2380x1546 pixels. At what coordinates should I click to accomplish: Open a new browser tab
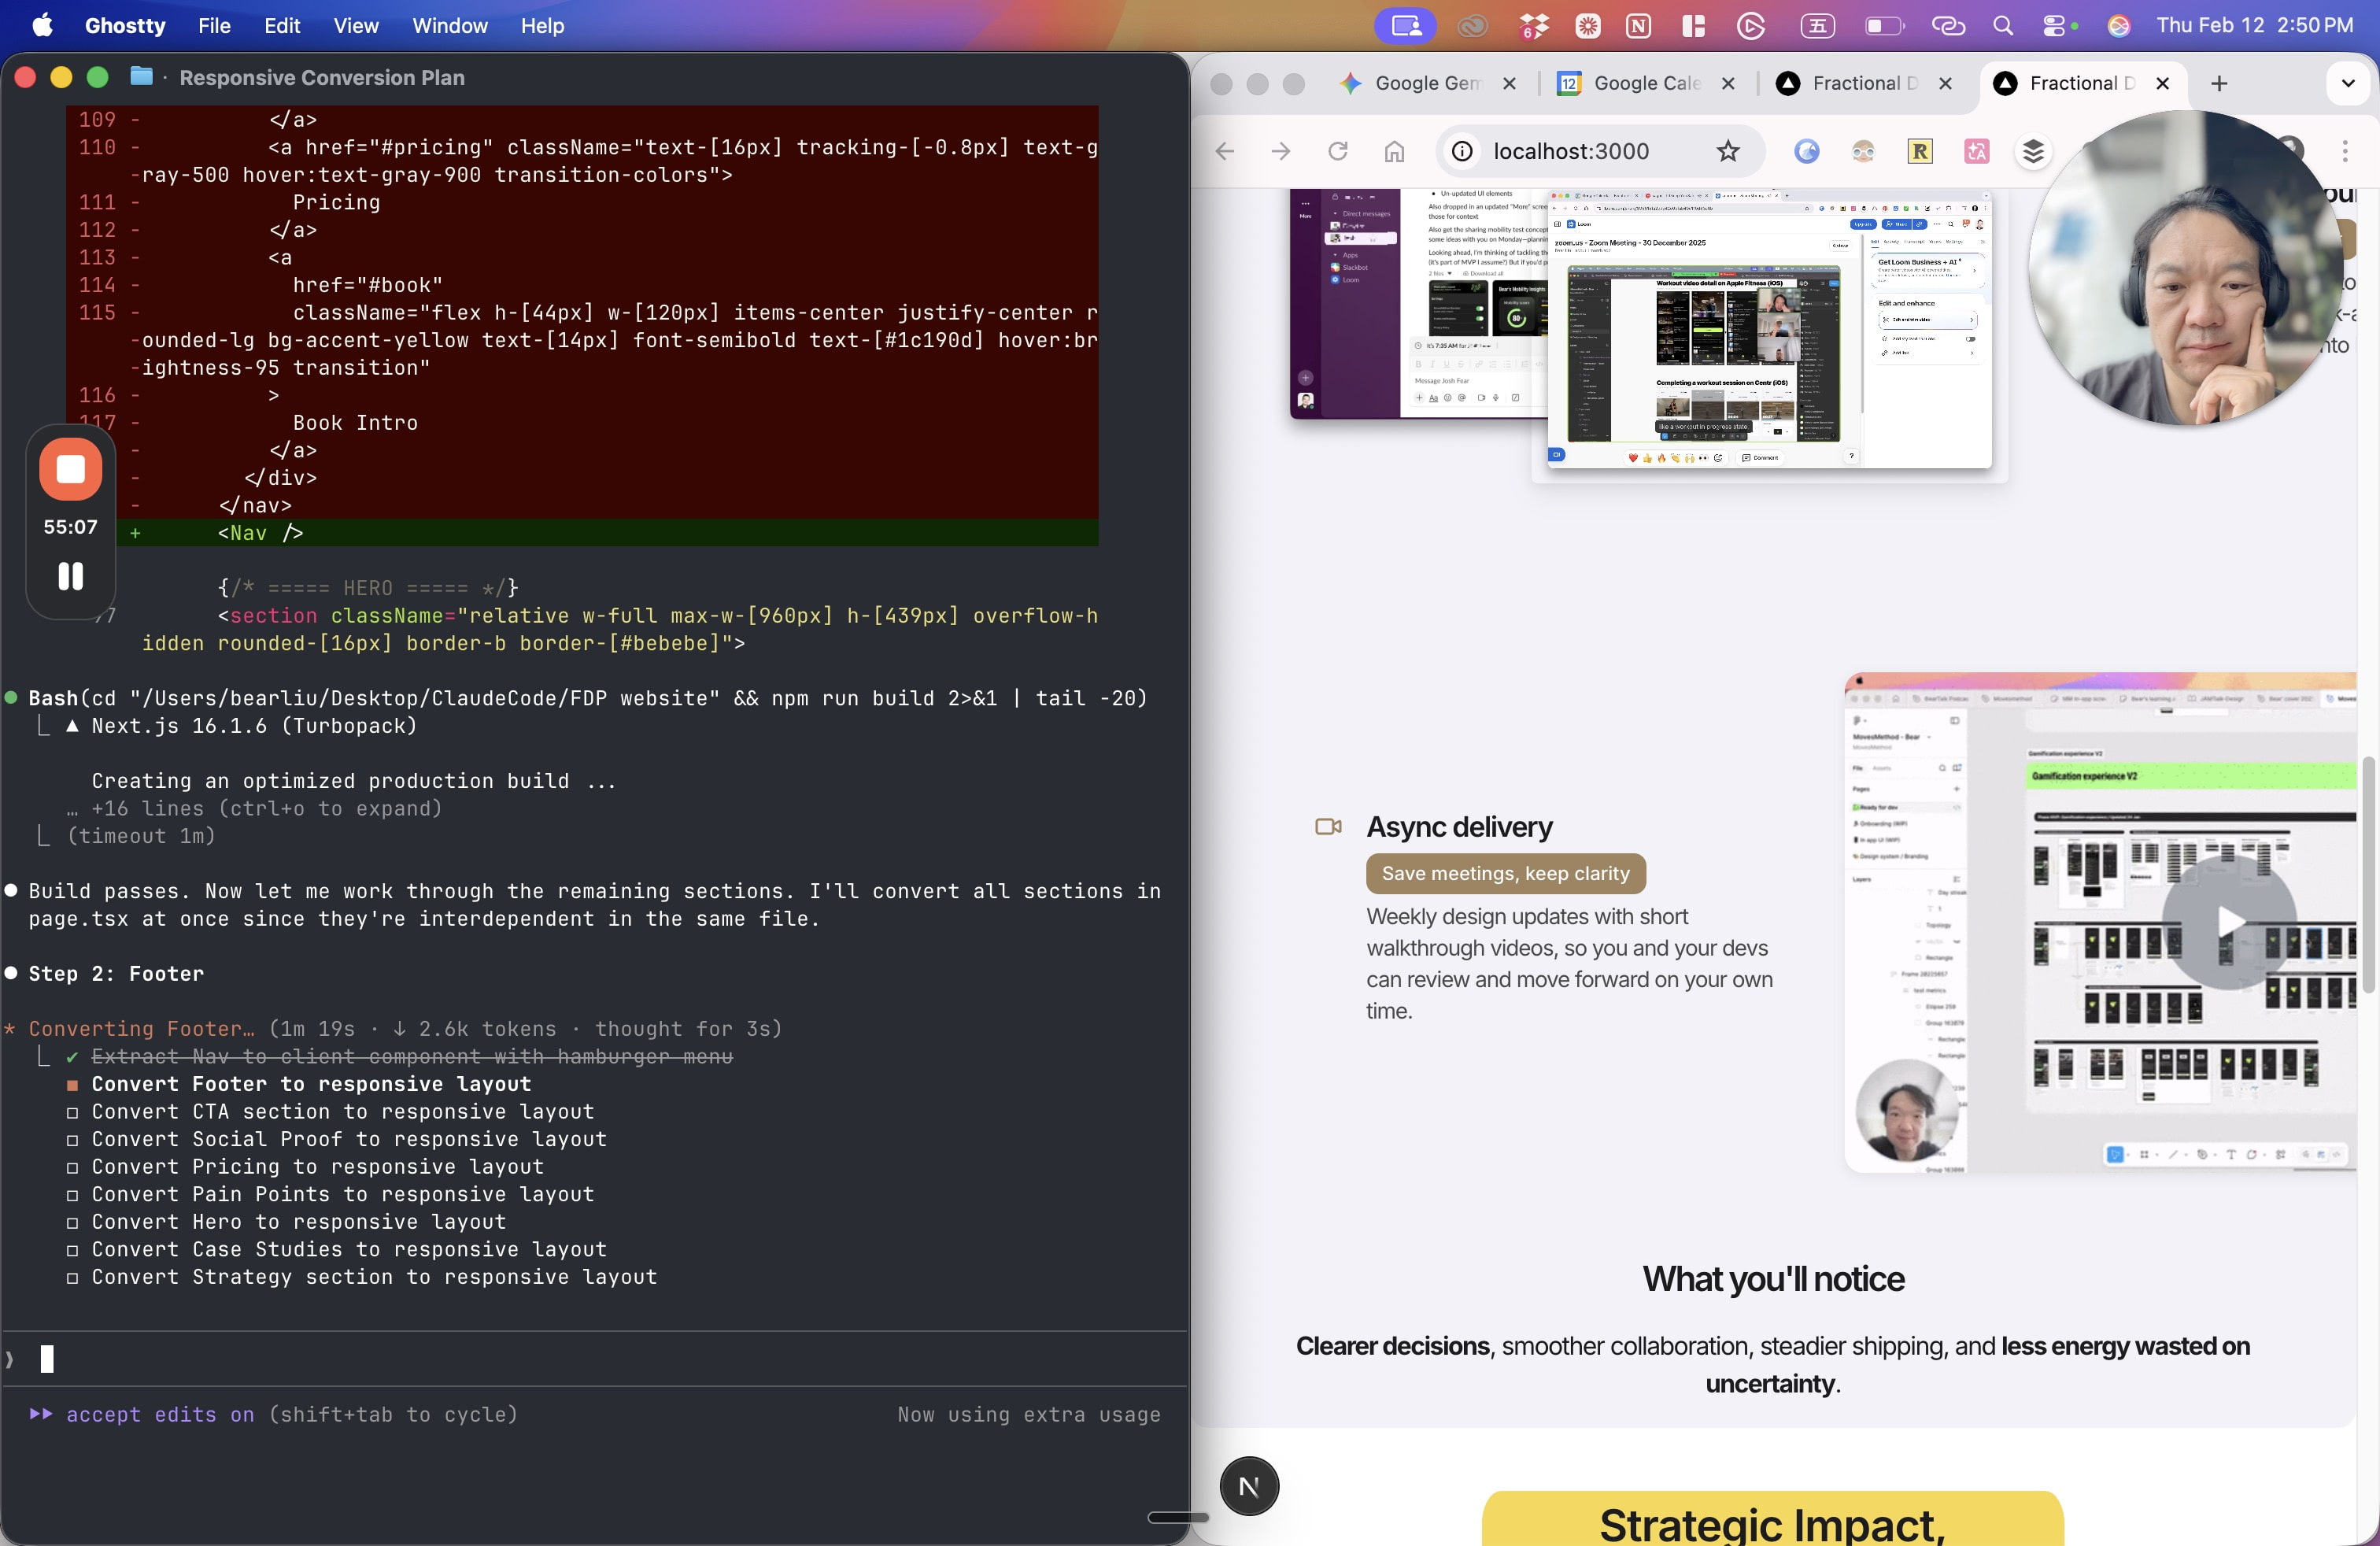pos(2218,83)
